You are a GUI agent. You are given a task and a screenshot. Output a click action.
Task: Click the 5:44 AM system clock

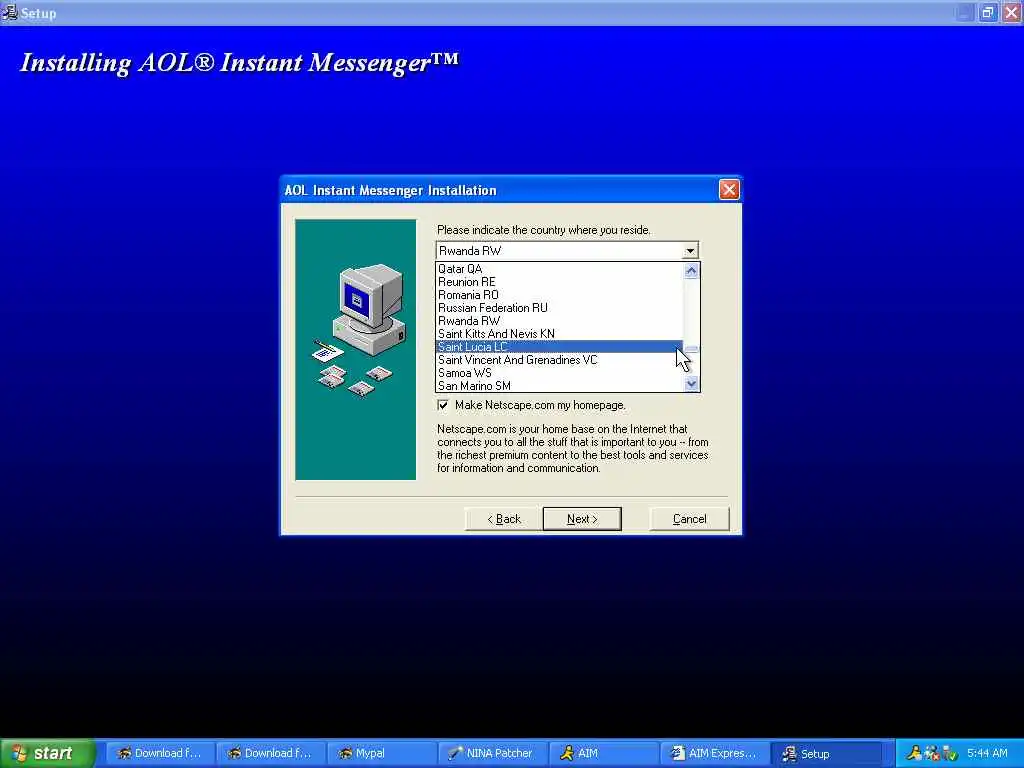click(987, 753)
